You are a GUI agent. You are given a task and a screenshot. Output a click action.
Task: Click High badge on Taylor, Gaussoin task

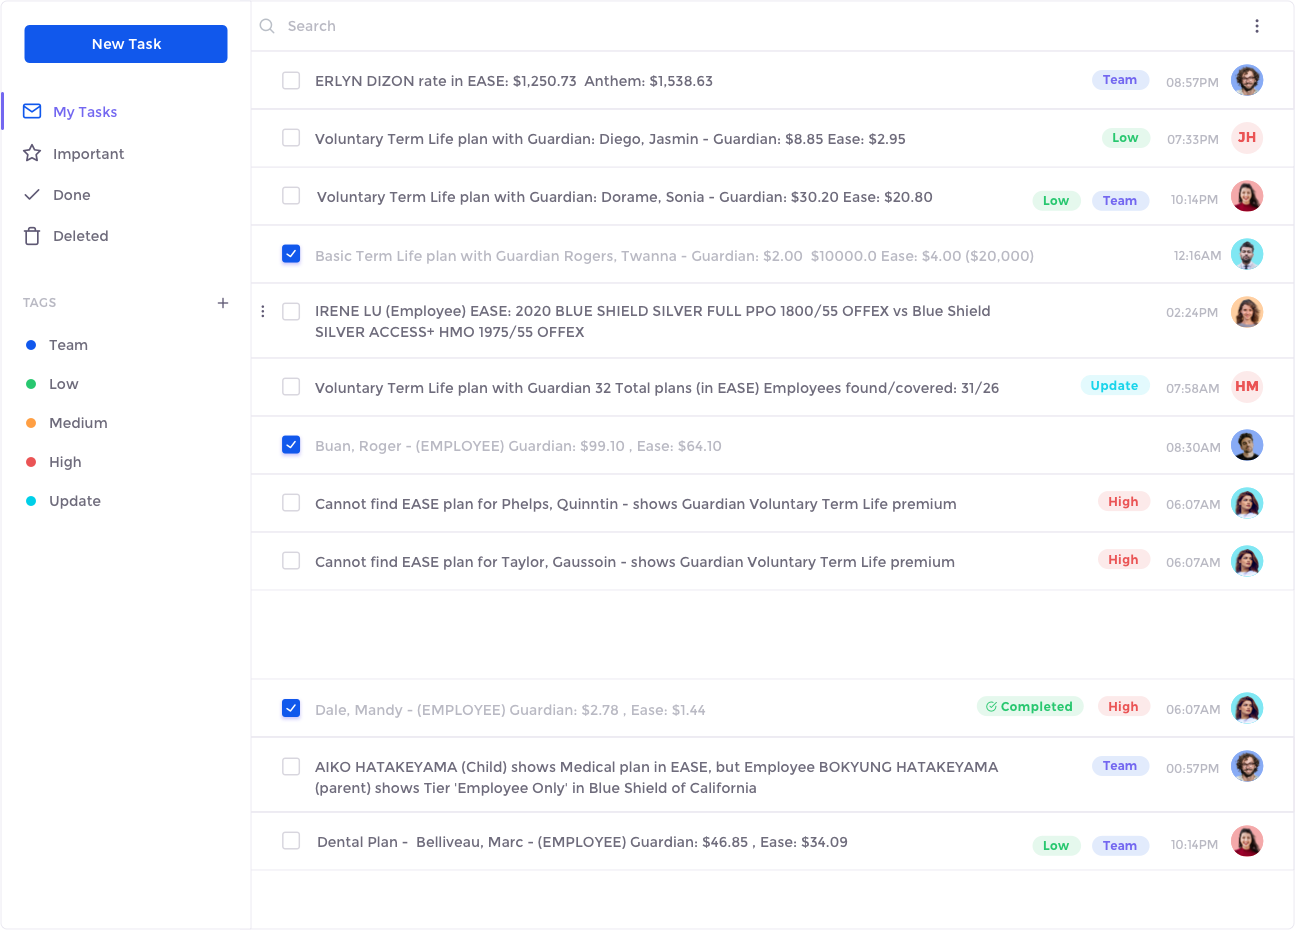1123,560
